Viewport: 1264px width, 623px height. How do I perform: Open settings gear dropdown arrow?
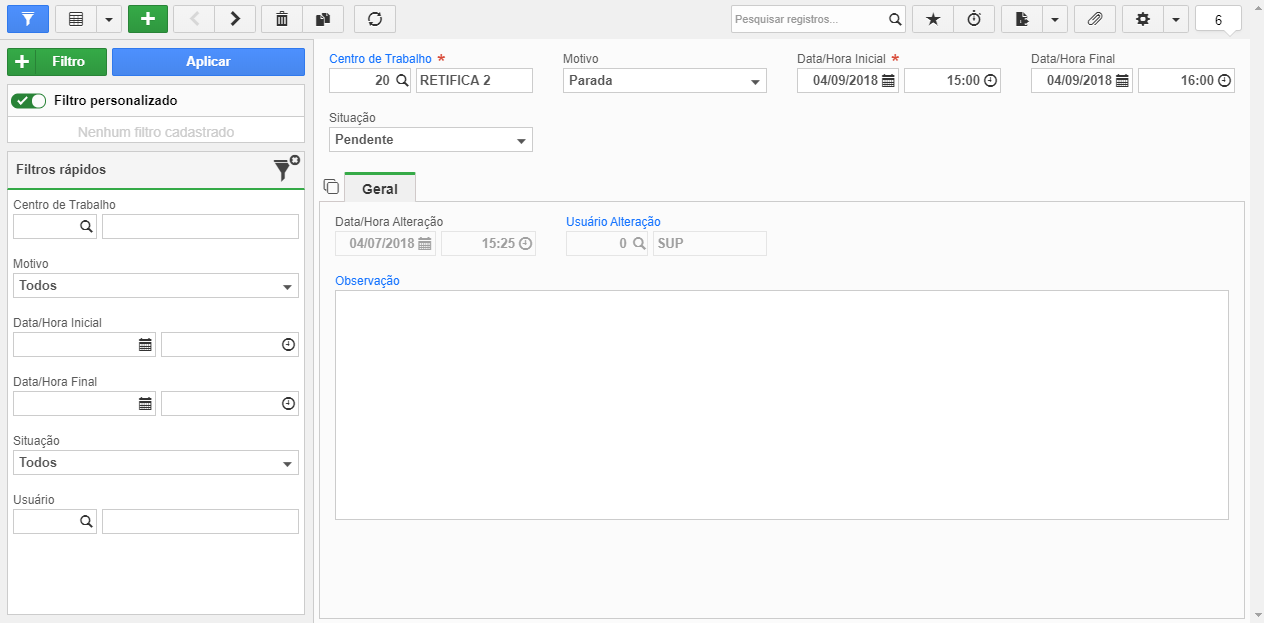point(1176,19)
